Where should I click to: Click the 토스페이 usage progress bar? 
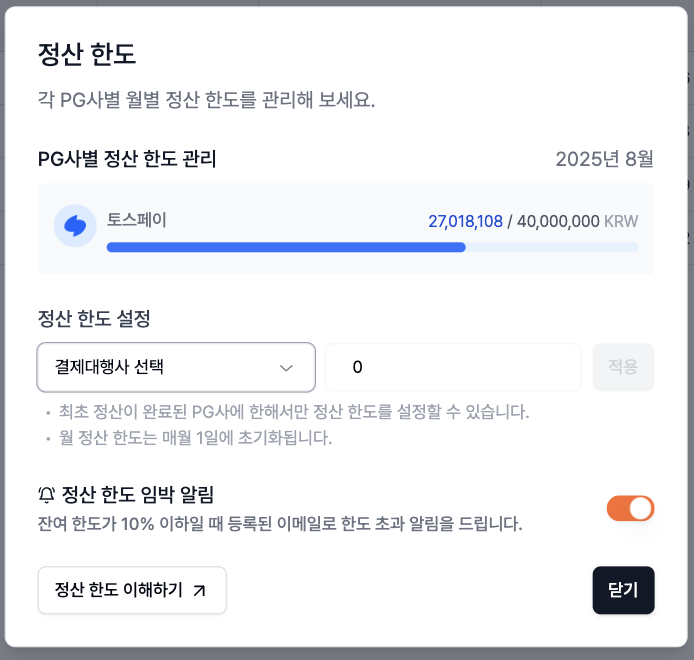(373, 247)
